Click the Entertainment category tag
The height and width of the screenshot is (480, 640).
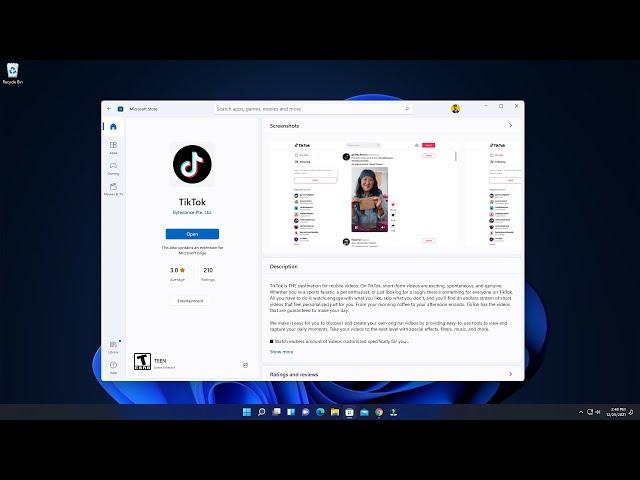190,301
